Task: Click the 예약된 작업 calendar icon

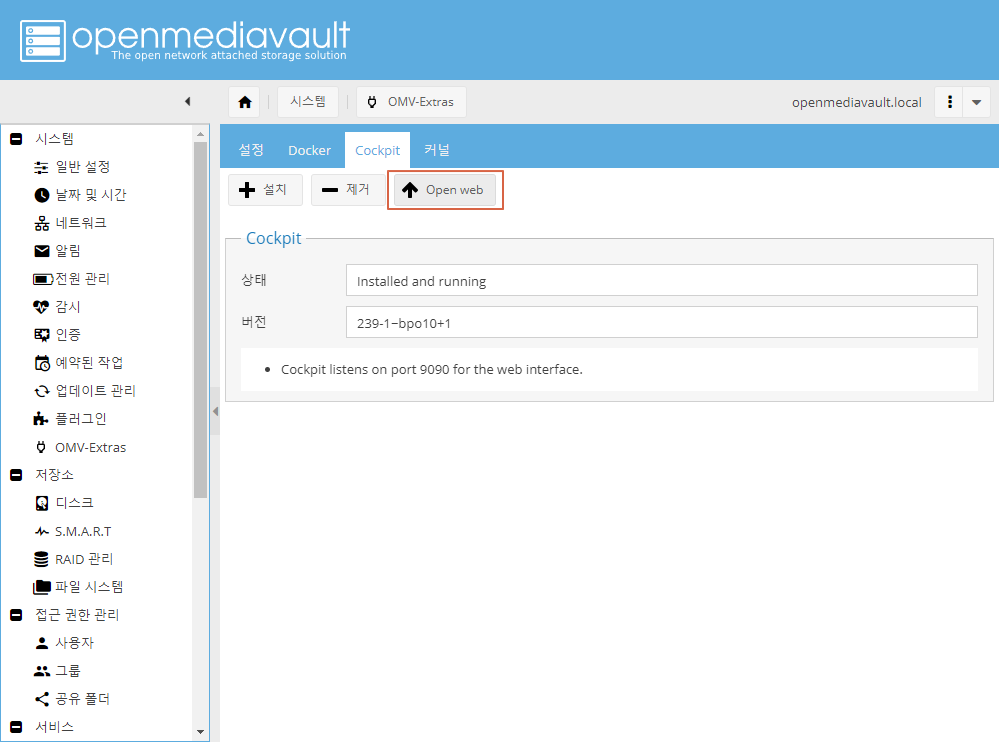Action: coord(41,363)
